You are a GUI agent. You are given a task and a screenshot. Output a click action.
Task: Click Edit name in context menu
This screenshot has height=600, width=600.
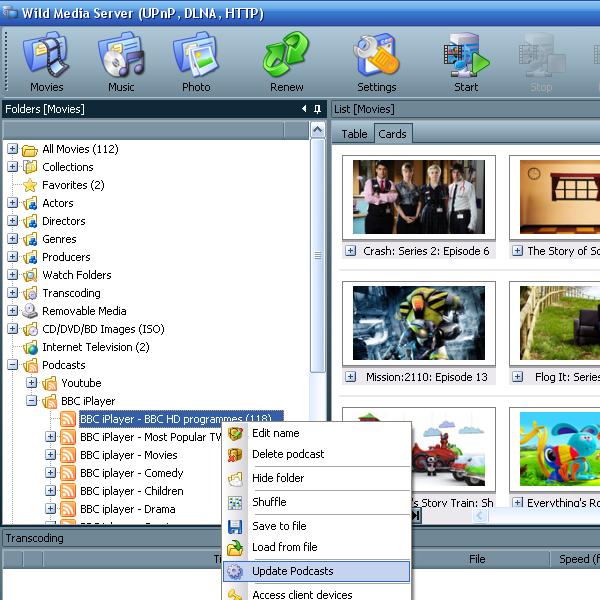275,433
